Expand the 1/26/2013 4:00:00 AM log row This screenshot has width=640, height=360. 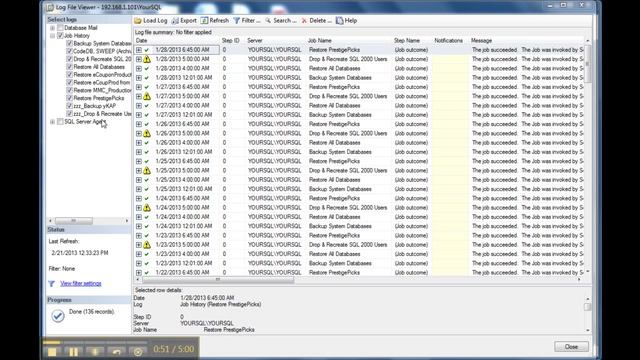point(139,142)
